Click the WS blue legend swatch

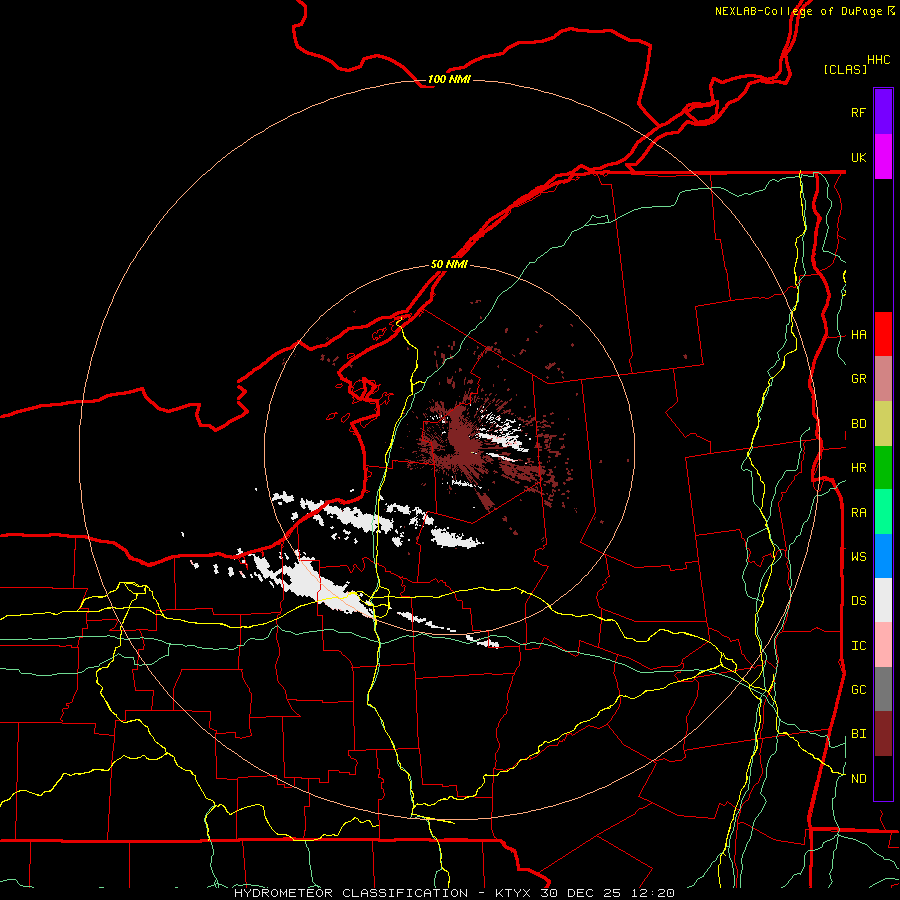tap(883, 556)
